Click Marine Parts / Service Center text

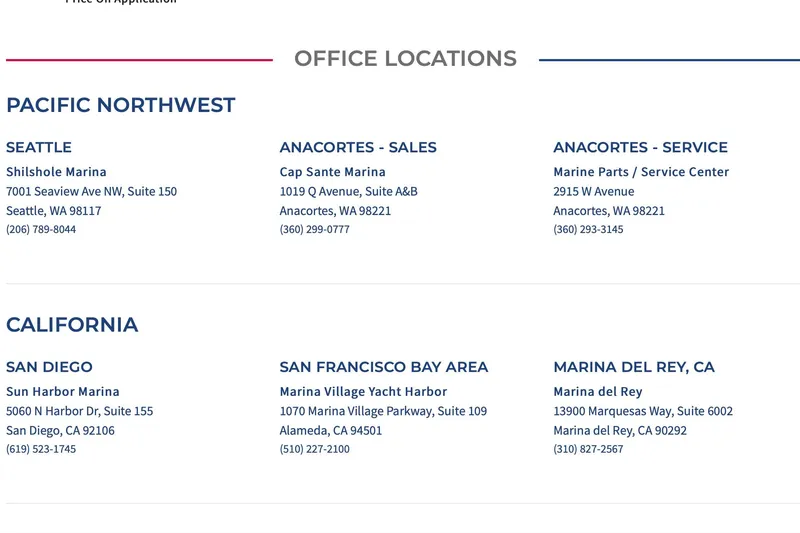pos(641,172)
